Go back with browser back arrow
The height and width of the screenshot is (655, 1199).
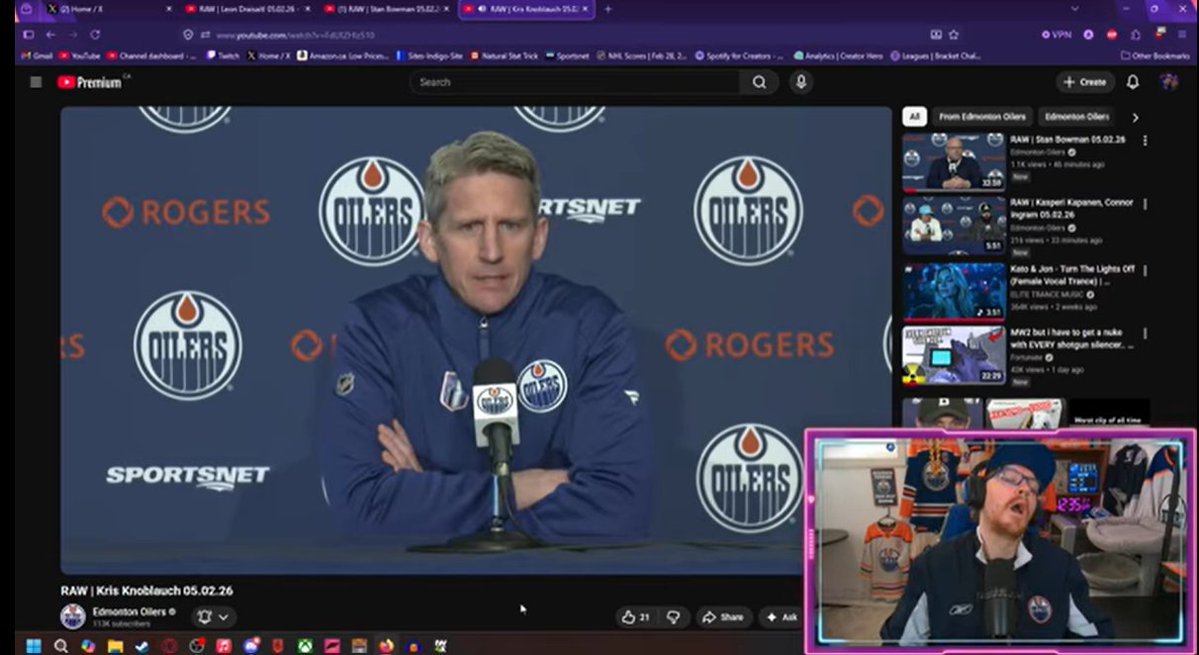[50, 34]
